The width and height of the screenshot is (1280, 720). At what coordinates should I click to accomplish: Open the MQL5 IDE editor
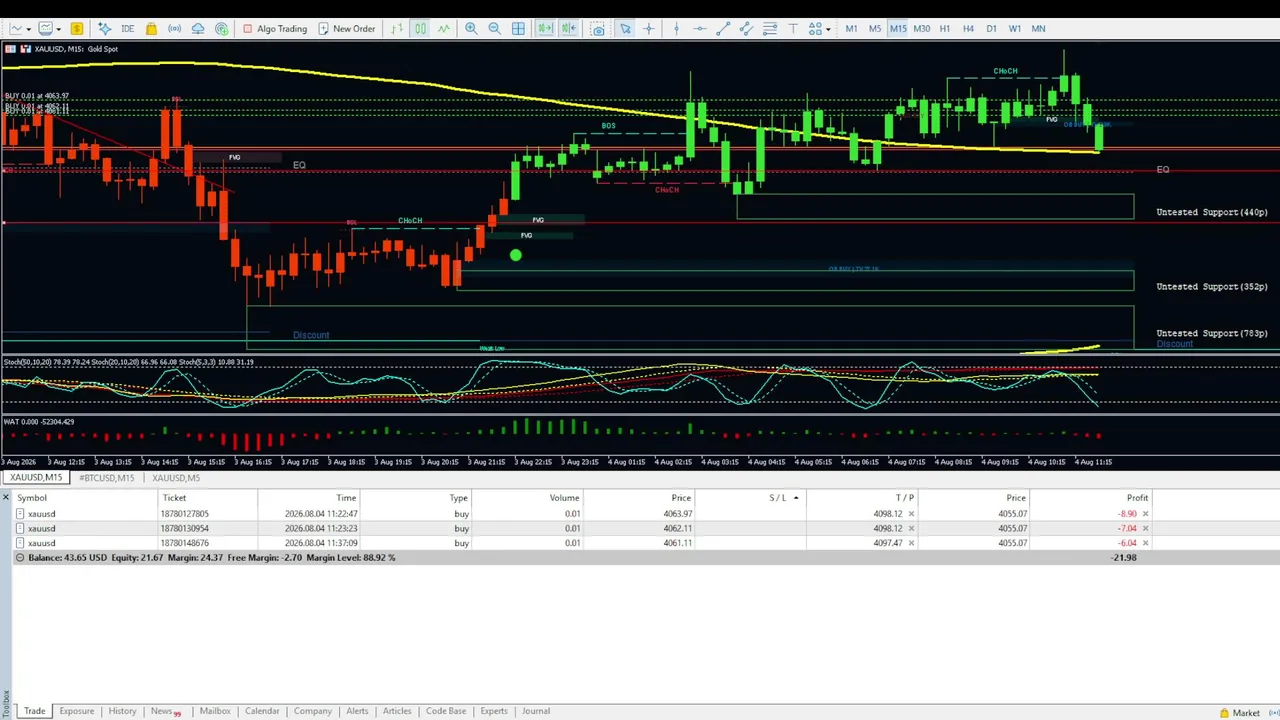127,28
